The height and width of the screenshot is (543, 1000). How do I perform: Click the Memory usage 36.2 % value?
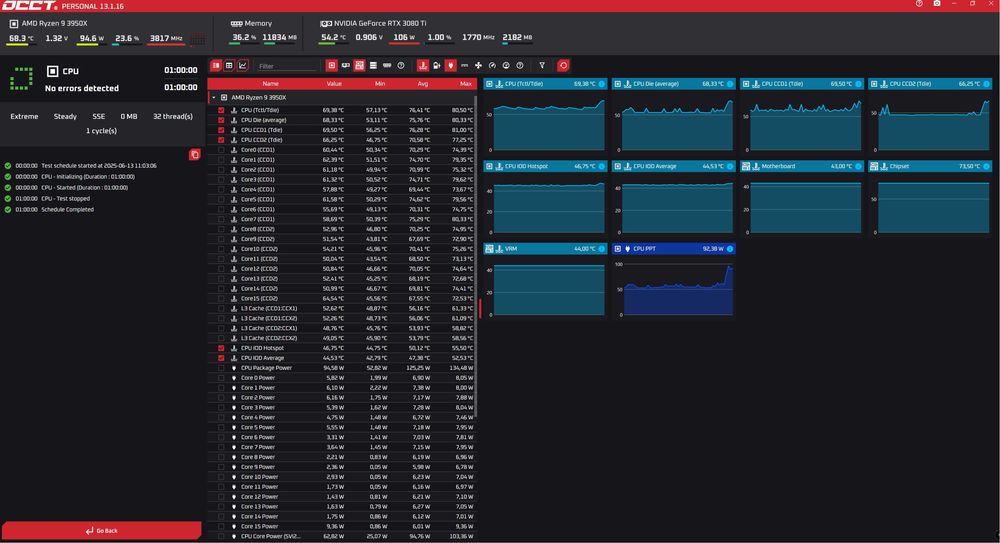click(x=244, y=37)
